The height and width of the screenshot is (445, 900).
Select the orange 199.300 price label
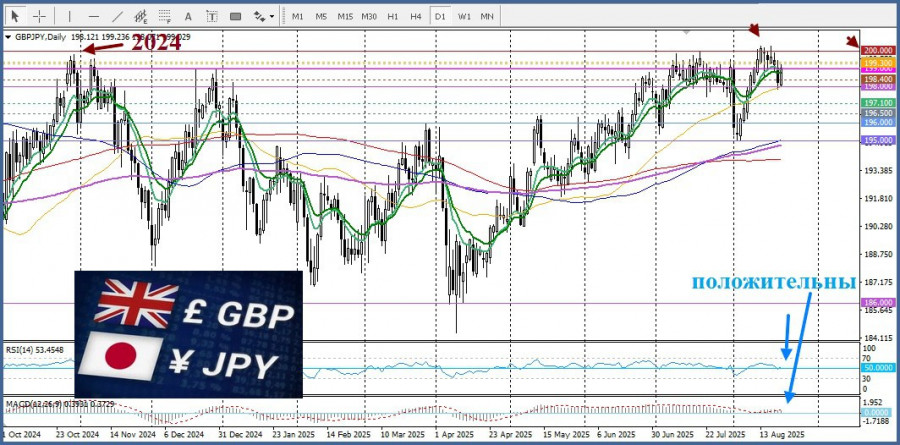[x=878, y=62]
